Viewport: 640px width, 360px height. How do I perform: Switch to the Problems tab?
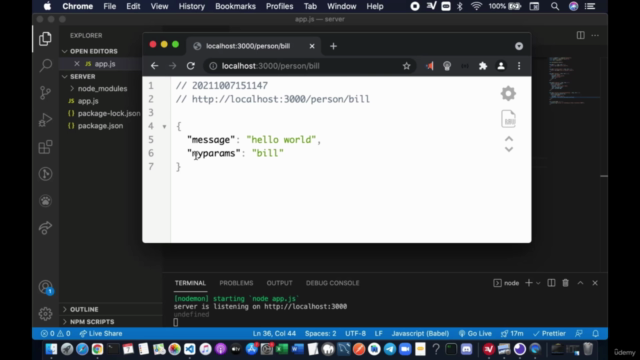(236, 283)
